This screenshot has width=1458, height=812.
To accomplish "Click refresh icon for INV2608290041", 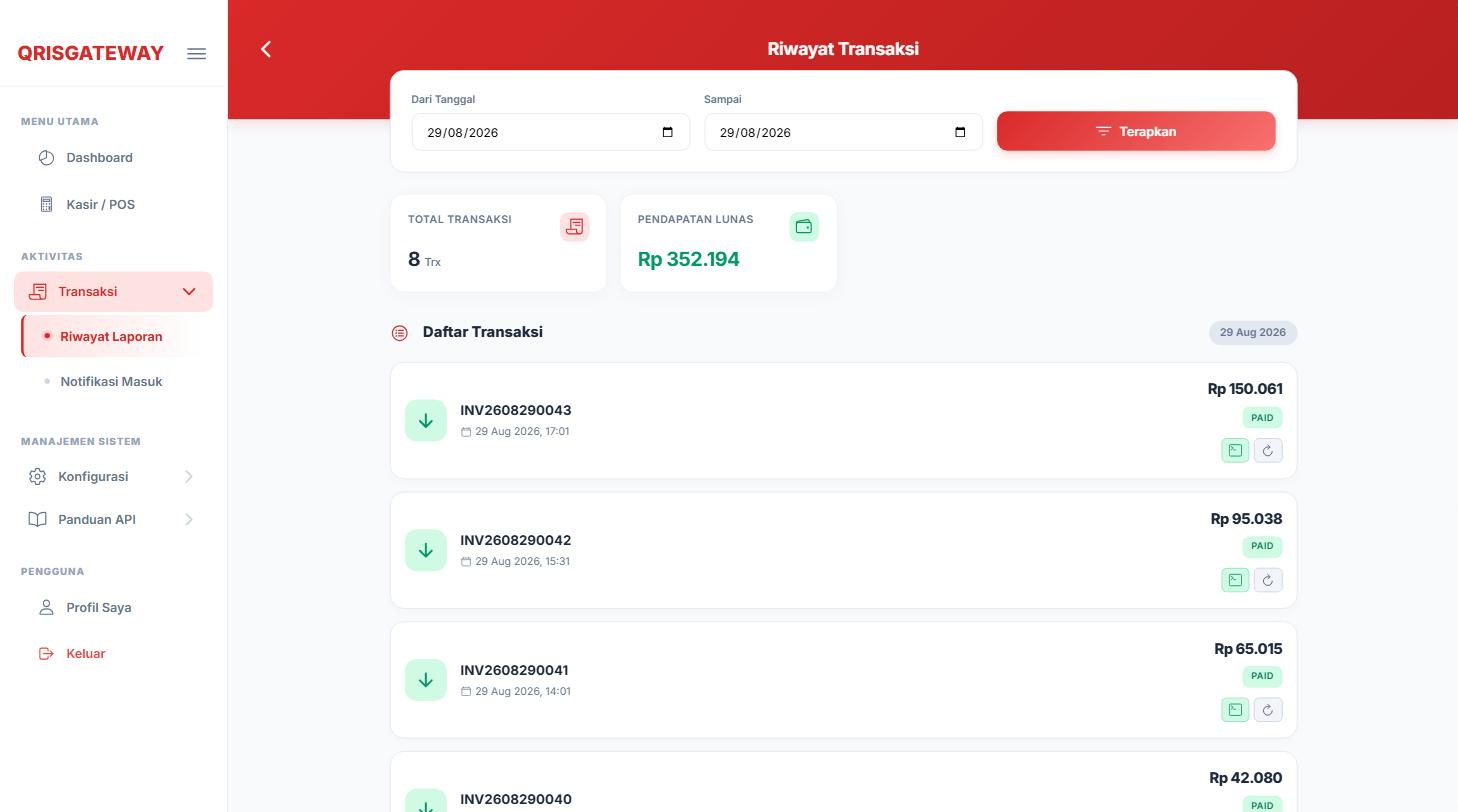I will (1268, 710).
